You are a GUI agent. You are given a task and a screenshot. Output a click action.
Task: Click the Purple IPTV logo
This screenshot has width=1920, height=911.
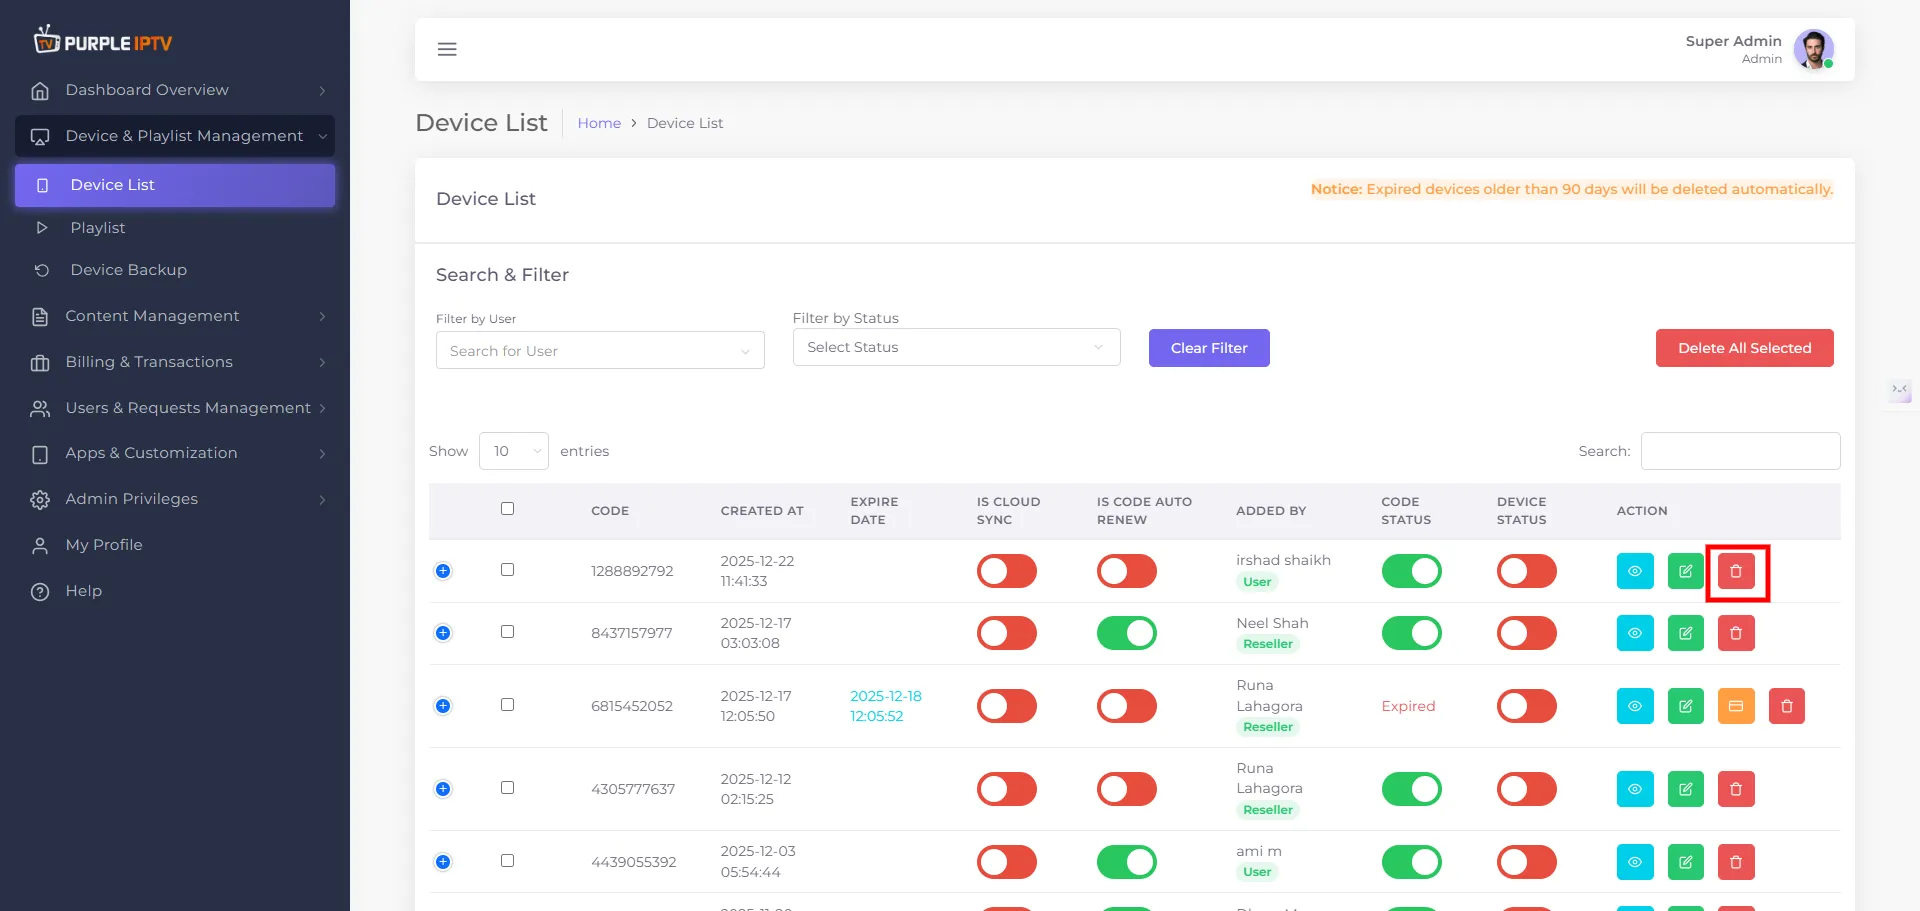103,40
